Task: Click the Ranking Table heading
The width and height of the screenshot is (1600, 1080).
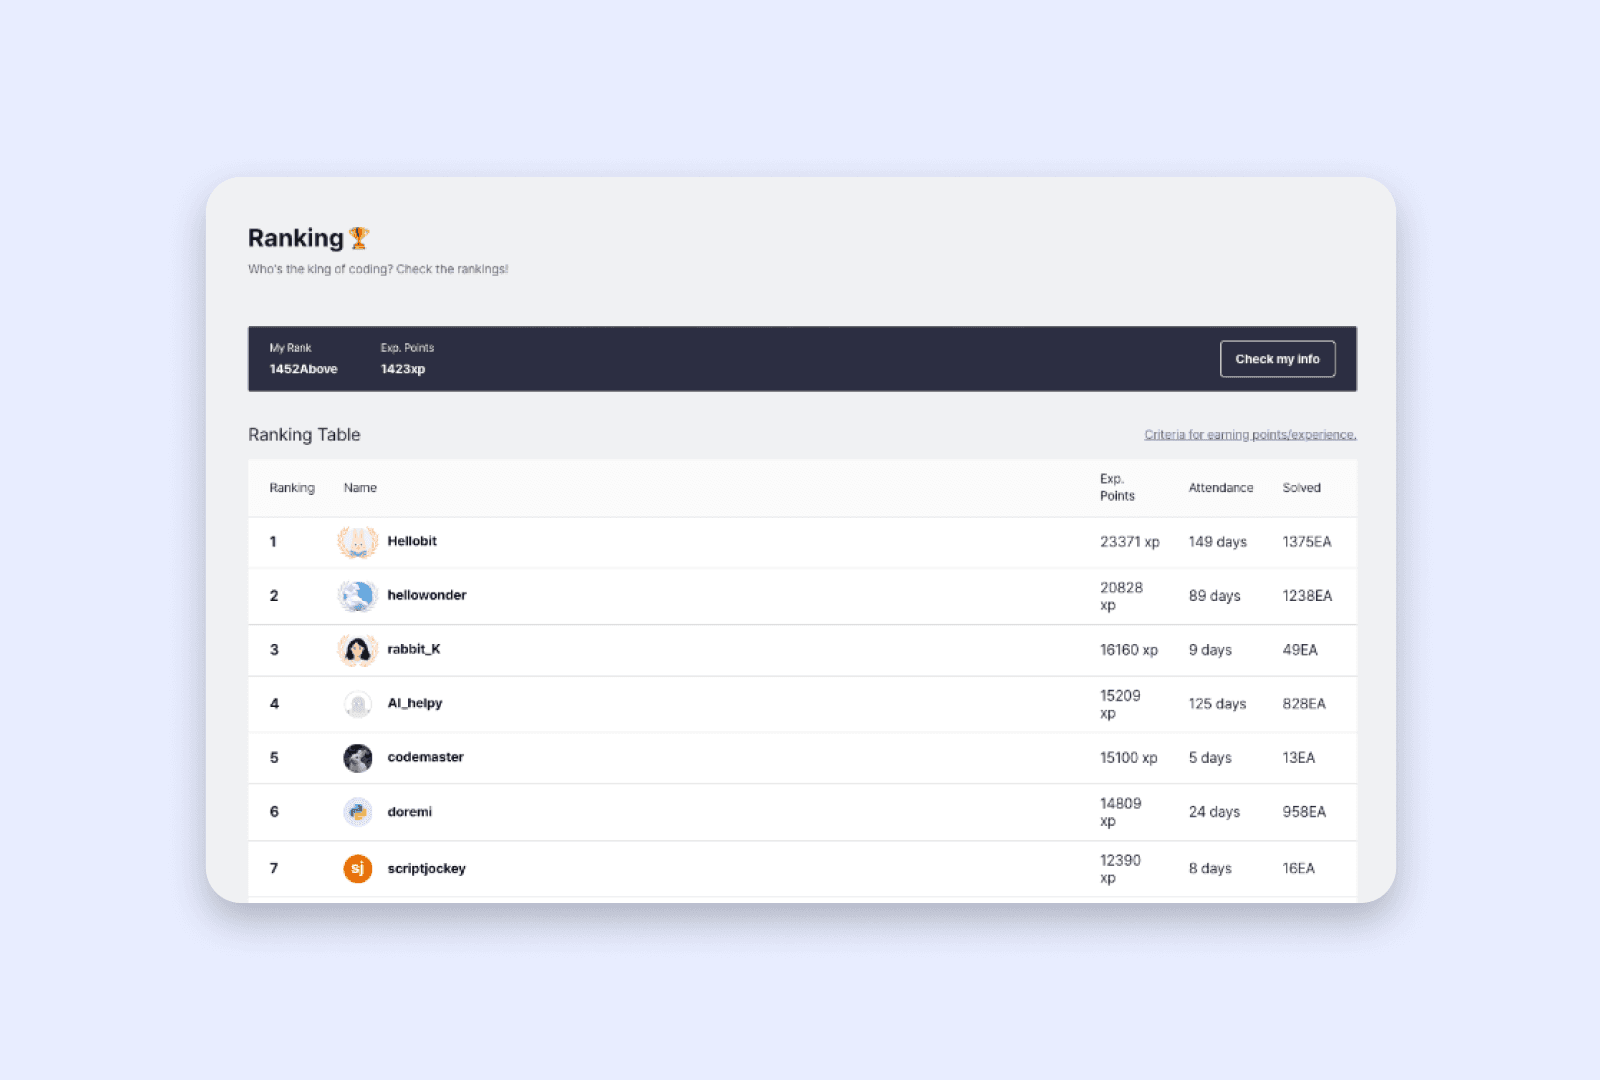Action: [x=304, y=435]
